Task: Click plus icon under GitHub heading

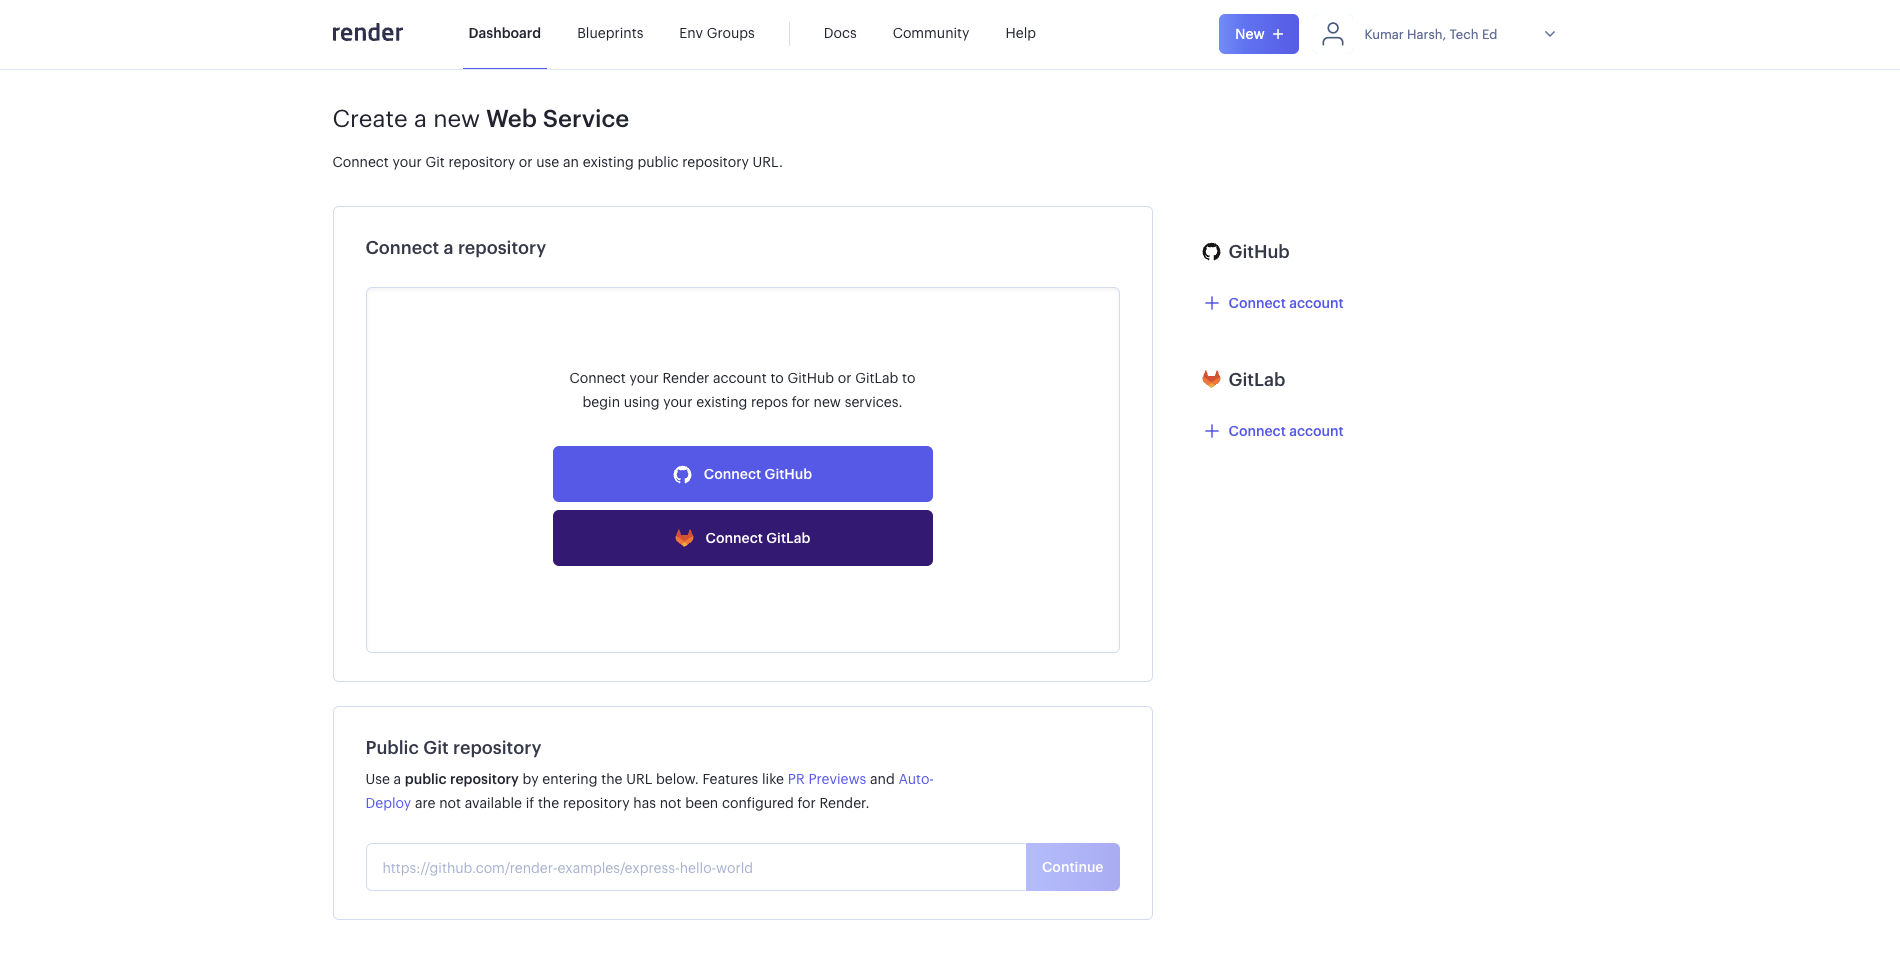Action: [x=1211, y=303]
